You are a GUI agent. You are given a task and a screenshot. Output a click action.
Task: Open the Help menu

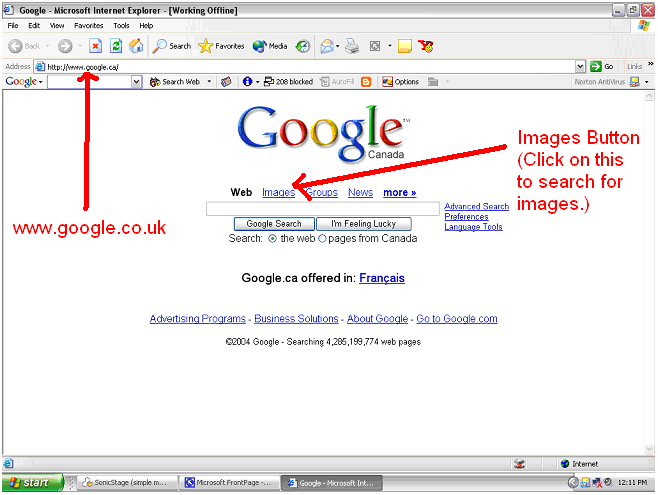[146, 26]
